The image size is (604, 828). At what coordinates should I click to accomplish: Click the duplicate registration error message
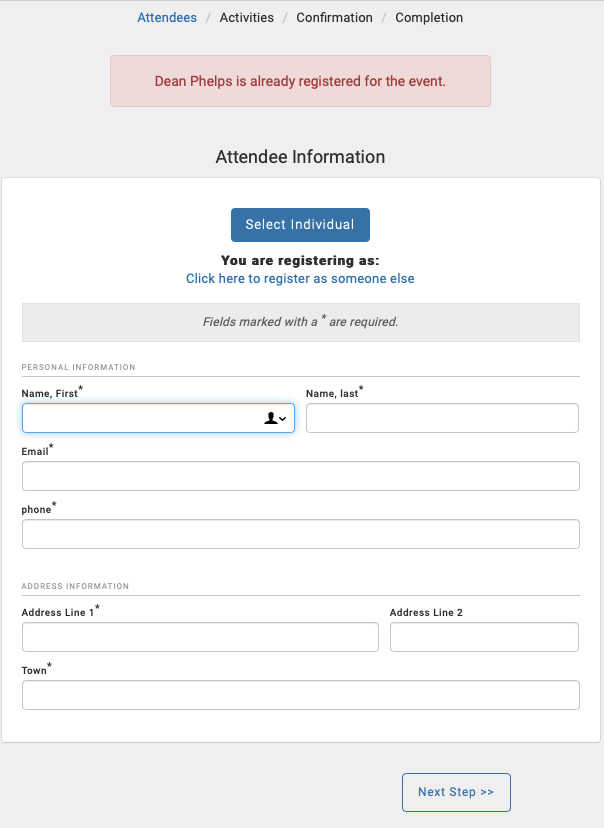300,81
